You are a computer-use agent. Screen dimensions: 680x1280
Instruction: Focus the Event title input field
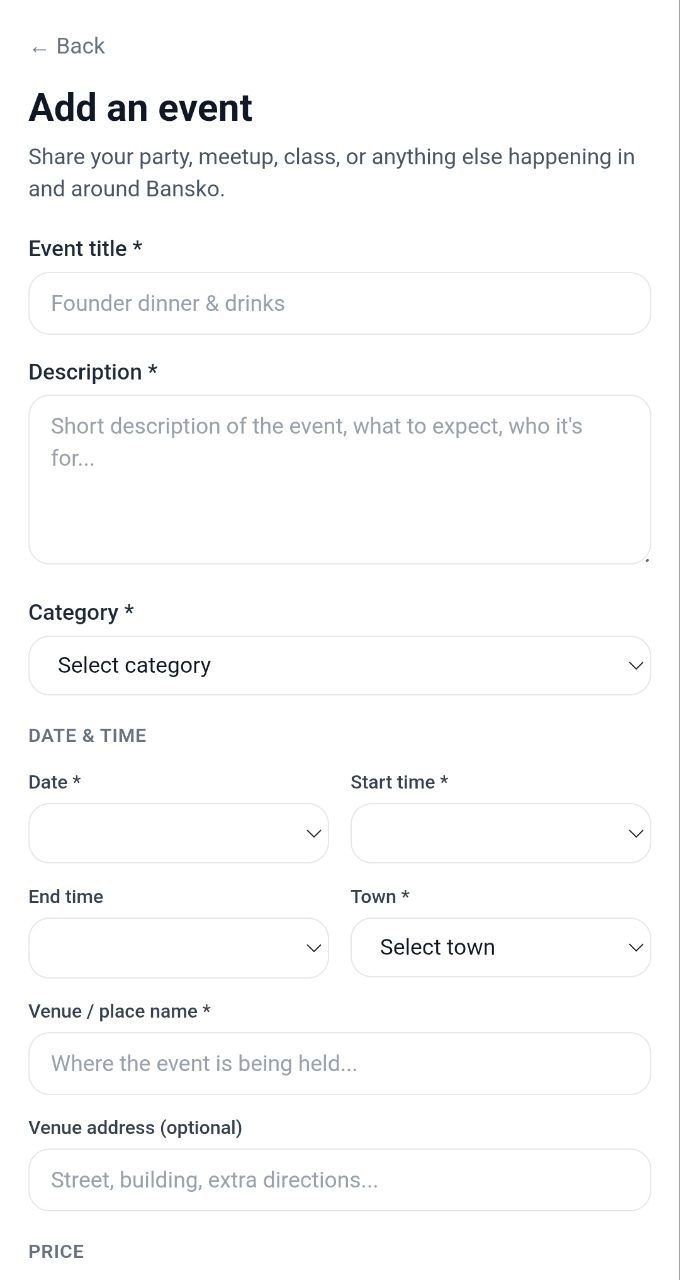(340, 303)
